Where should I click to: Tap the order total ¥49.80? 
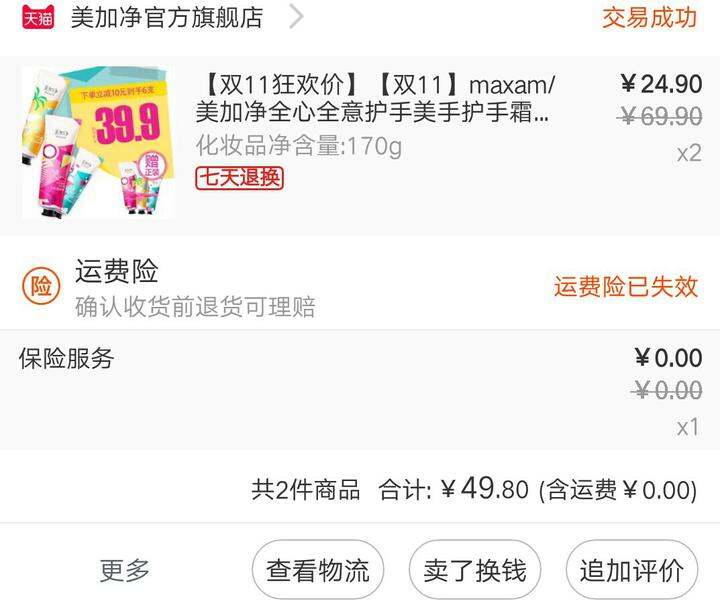coord(485,489)
